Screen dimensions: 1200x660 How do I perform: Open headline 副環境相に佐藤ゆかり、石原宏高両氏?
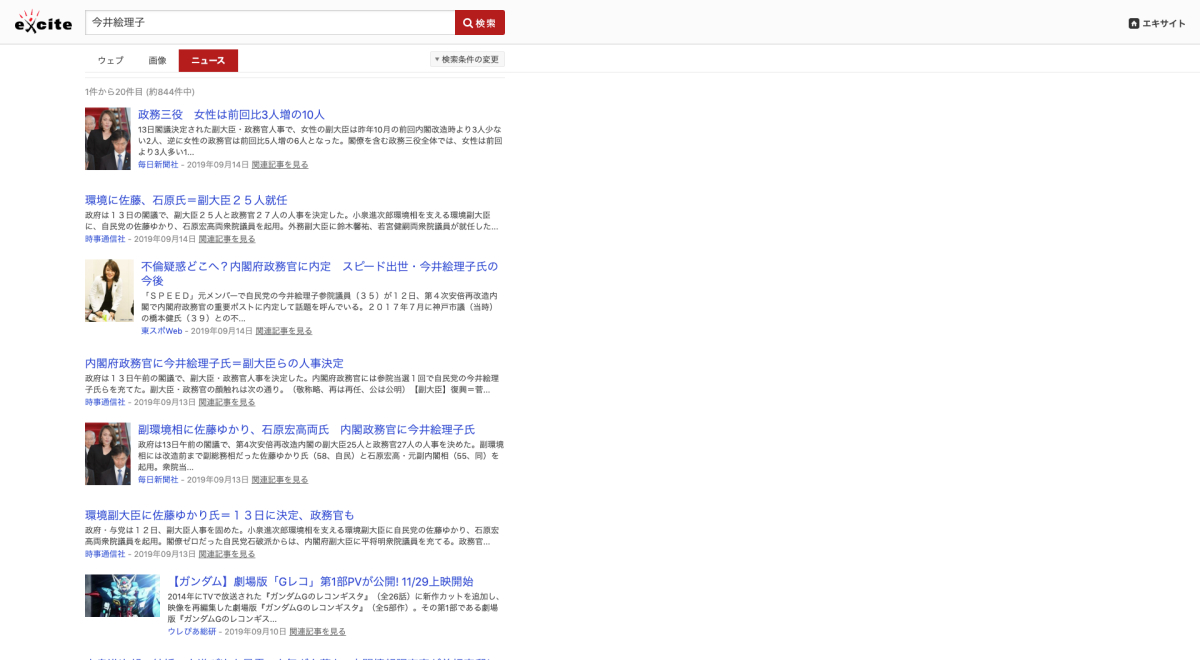[x=306, y=430]
